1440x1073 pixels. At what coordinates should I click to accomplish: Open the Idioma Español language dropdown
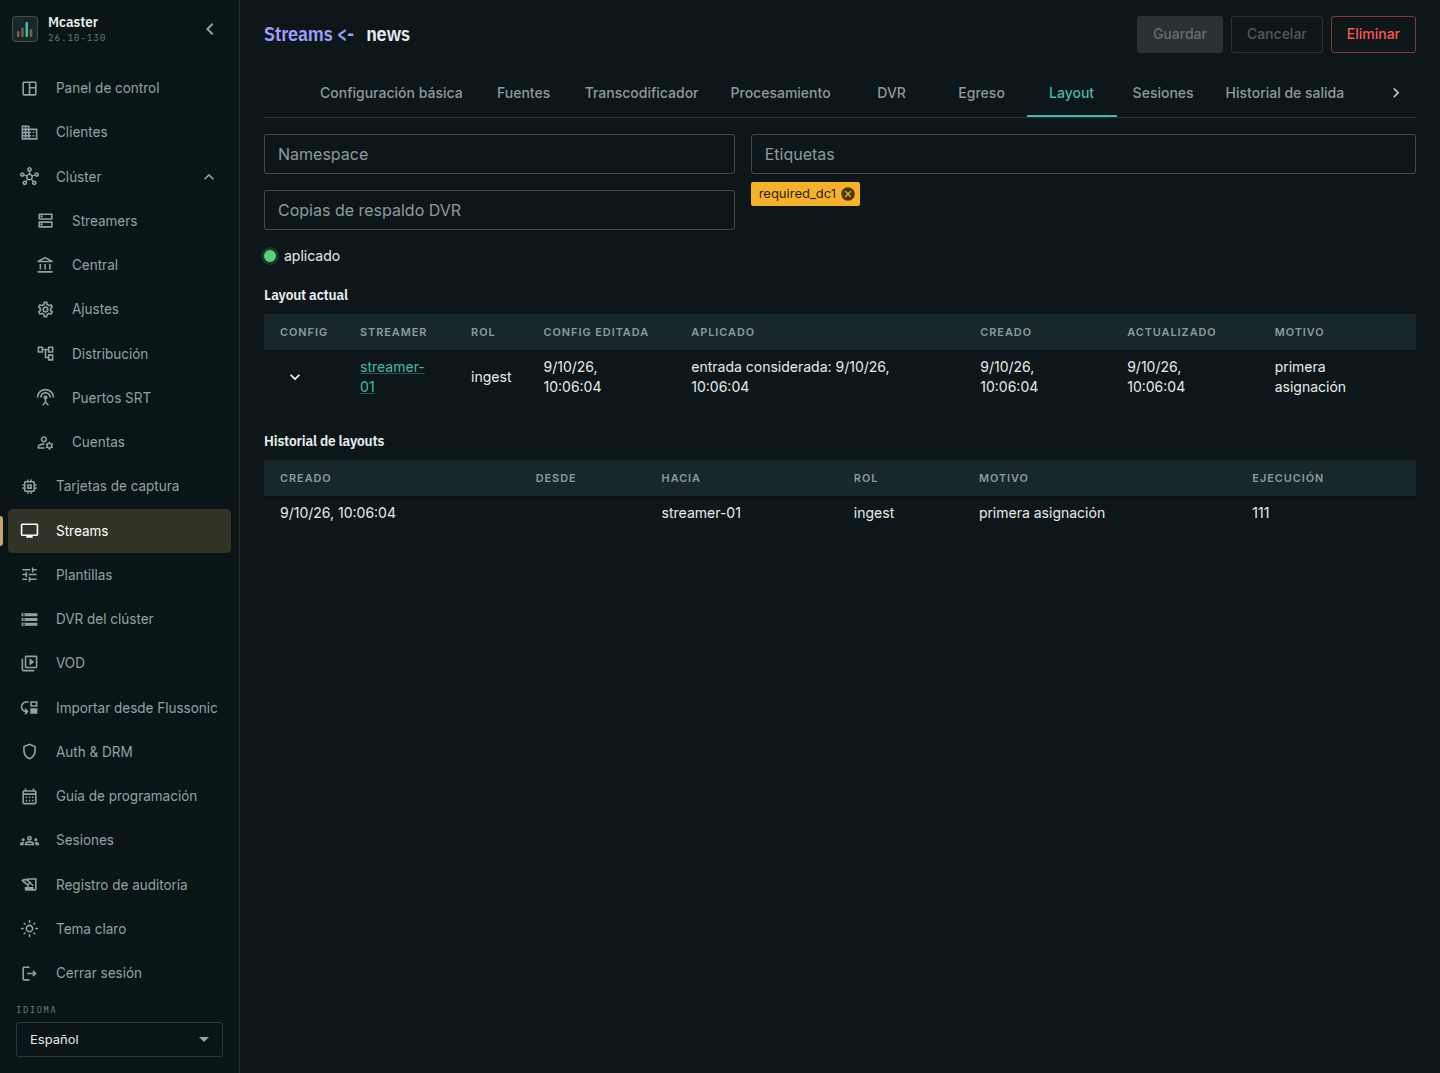click(119, 1040)
